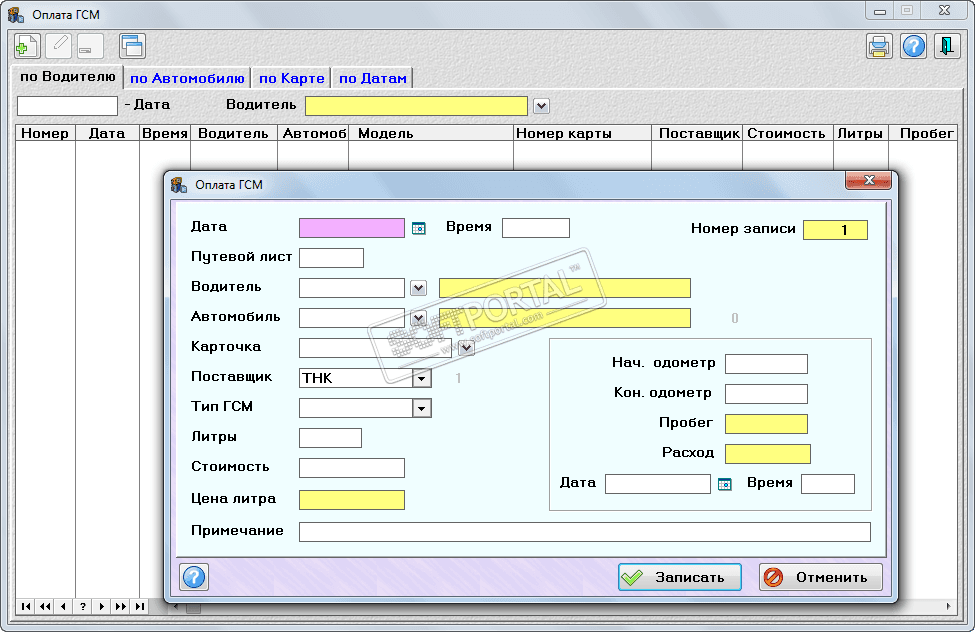The width and height of the screenshot is (975, 632).
Task: Click Время field in odometer panel
Action: pos(828,484)
